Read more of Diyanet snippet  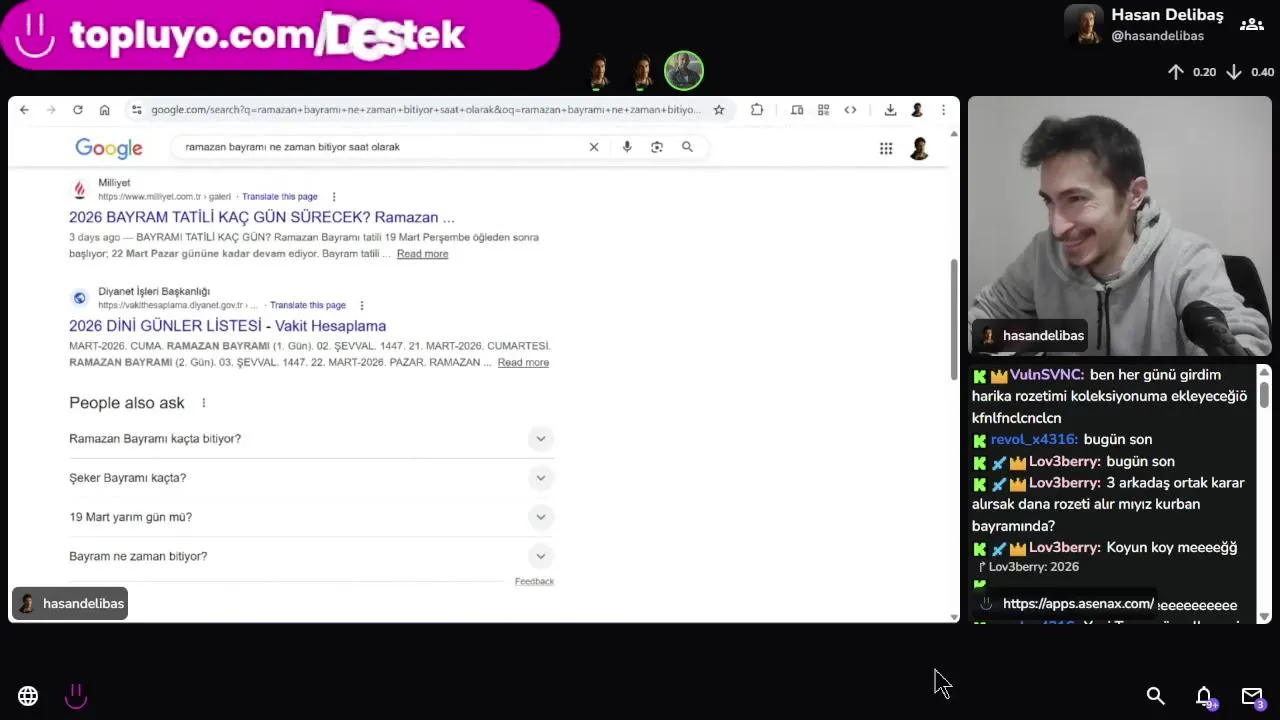click(x=523, y=363)
